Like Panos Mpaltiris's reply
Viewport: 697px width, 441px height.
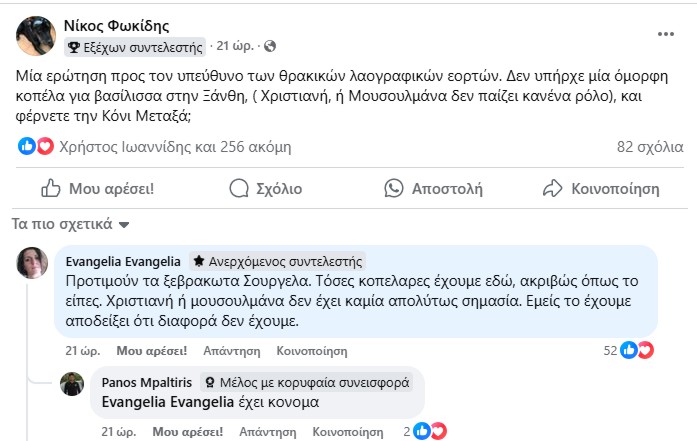click(187, 431)
